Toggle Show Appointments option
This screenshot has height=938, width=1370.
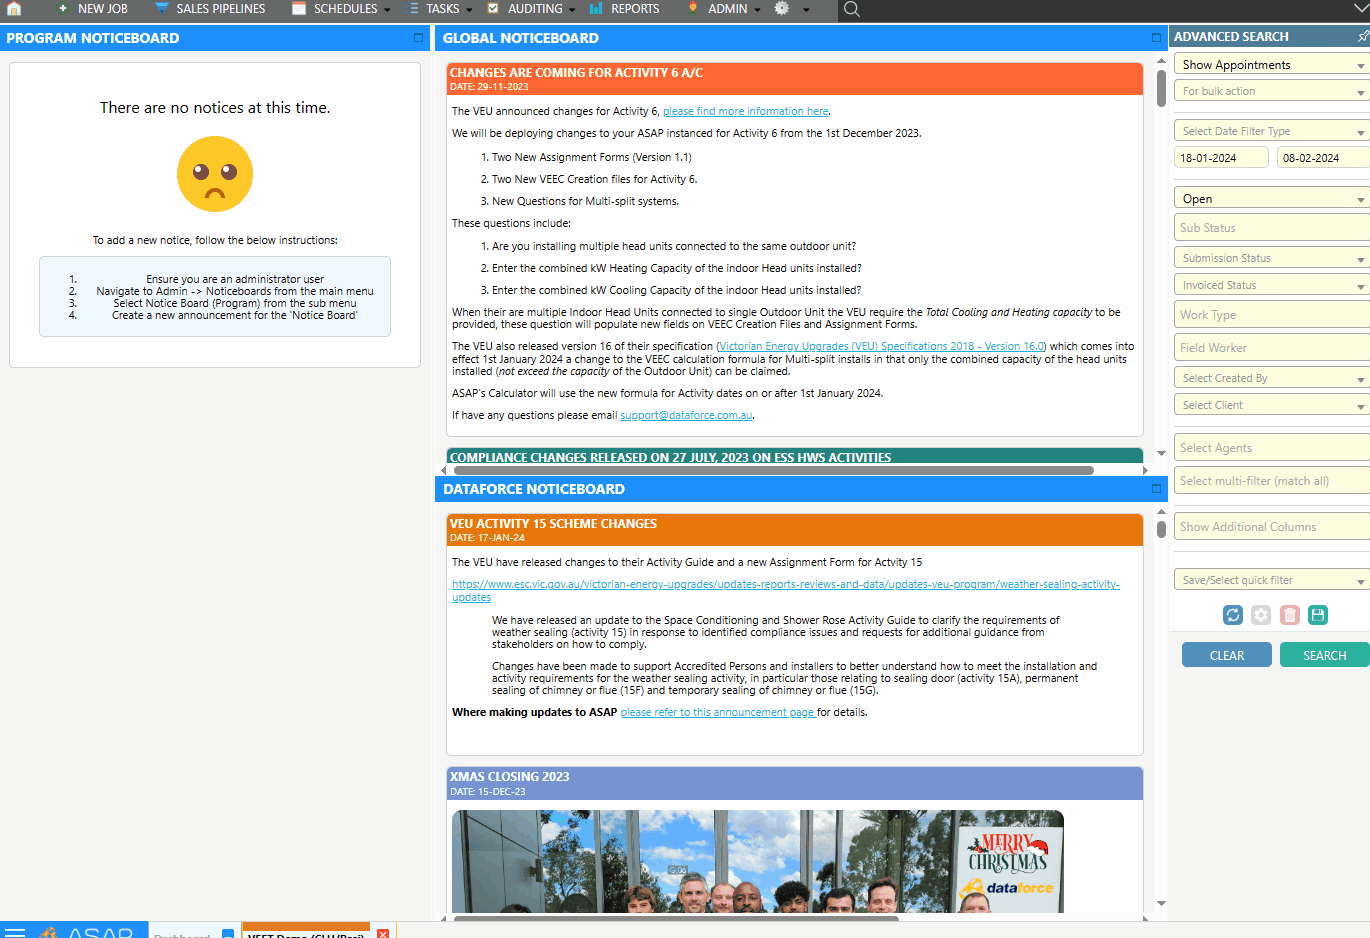tap(1270, 63)
